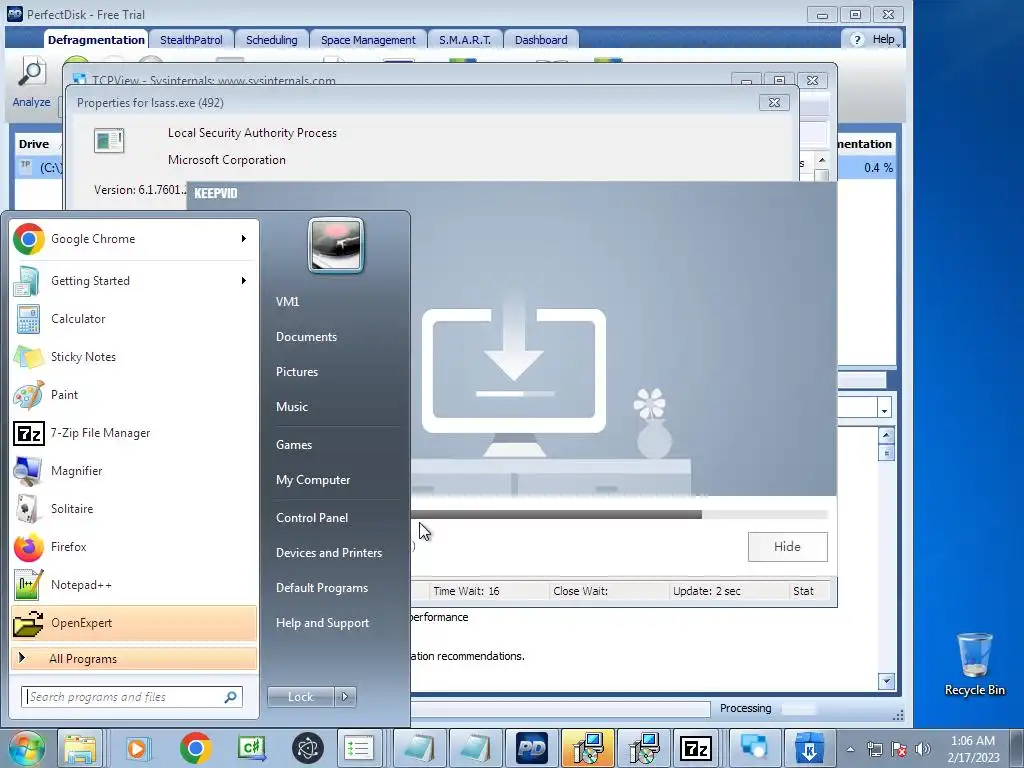This screenshot has height=768, width=1024.
Task: Click the Start button
Action: coord(26,748)
